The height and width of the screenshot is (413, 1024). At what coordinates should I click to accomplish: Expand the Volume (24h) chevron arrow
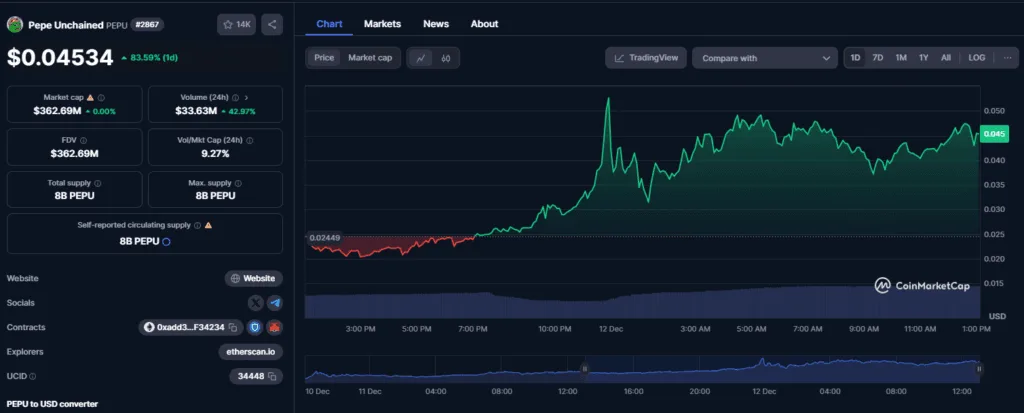click(246, 97)
